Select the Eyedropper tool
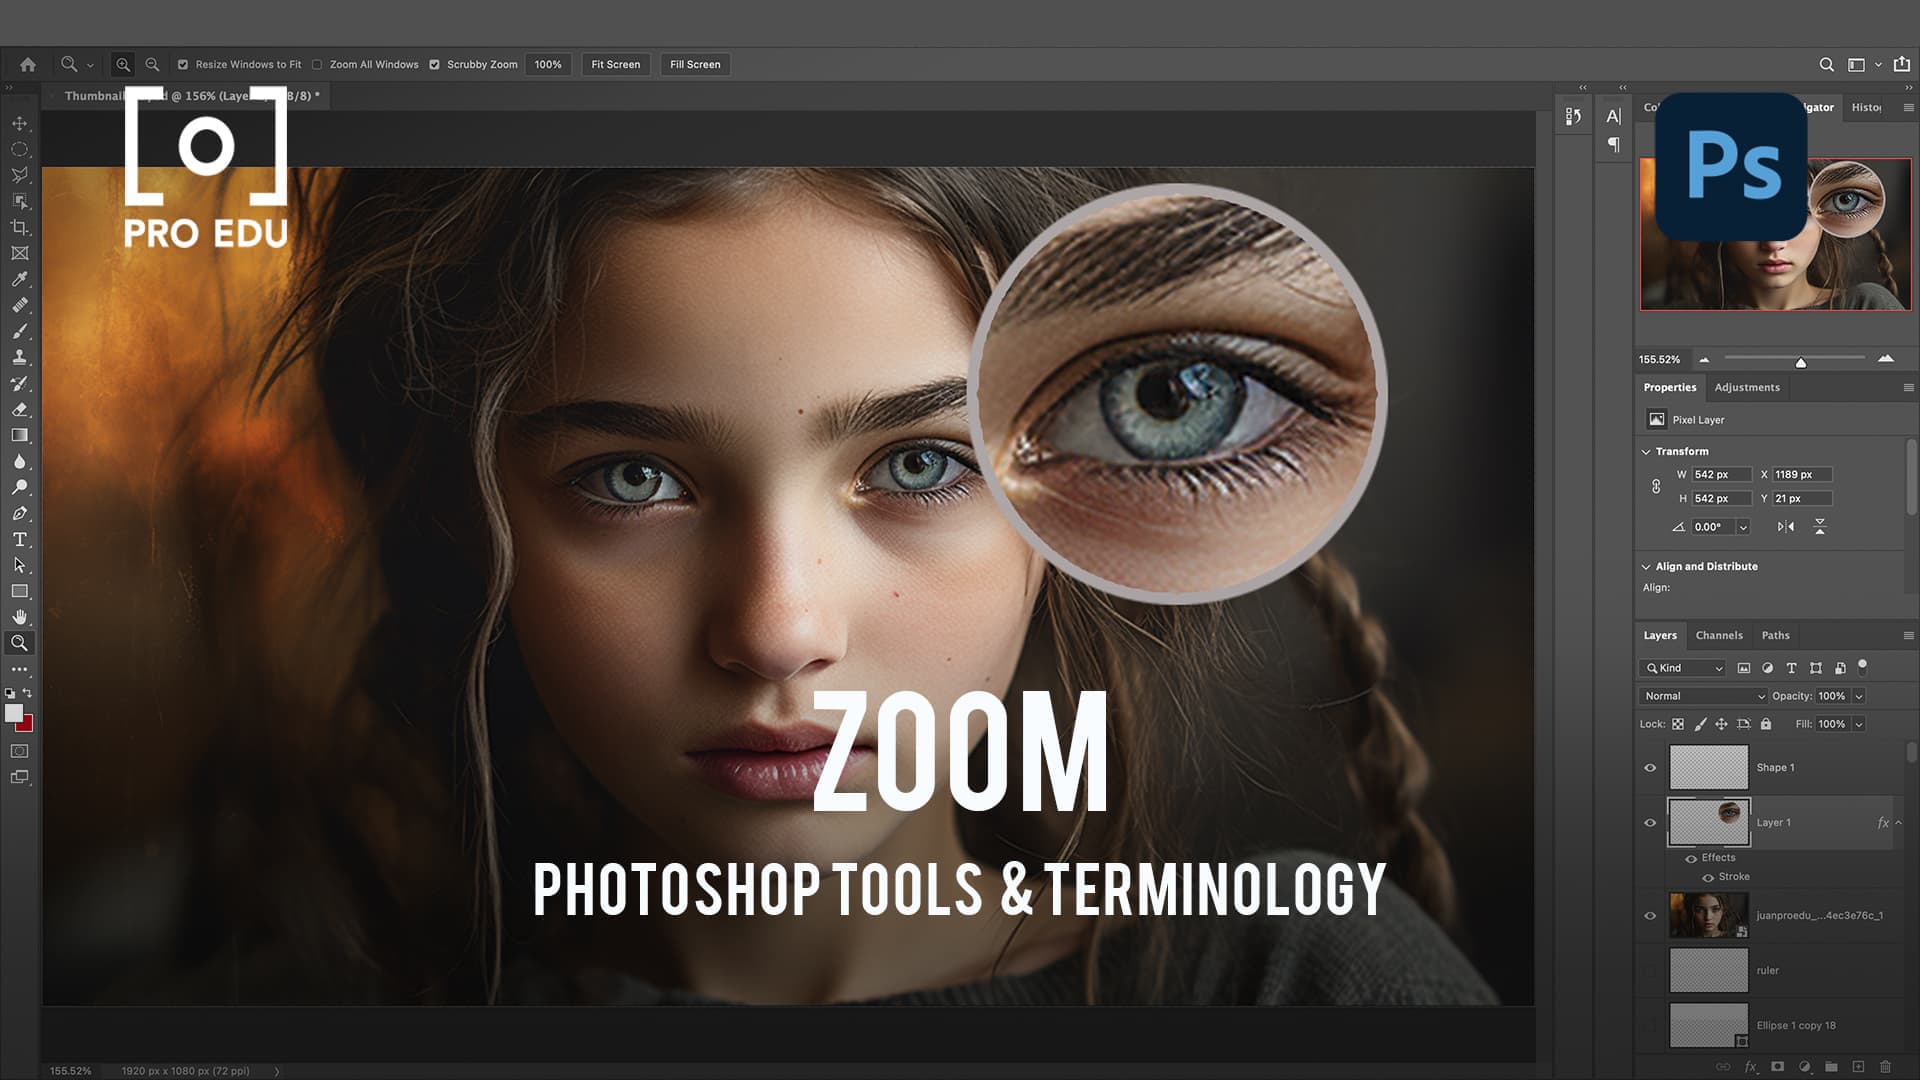1920x1080 pixels. pyautogui.click(x=19, y=277)
